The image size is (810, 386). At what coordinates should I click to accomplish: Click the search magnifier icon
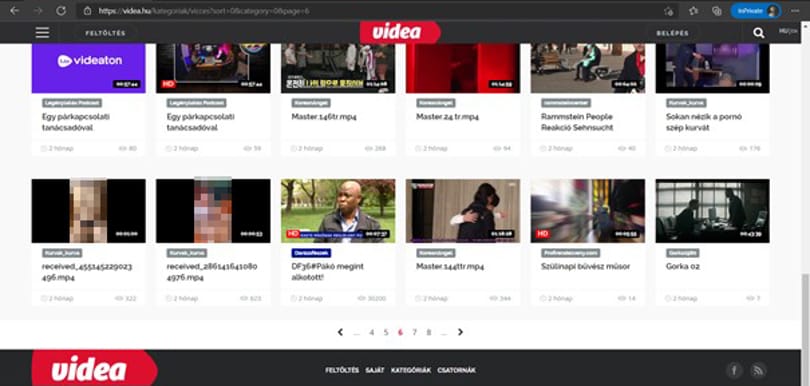758,33
